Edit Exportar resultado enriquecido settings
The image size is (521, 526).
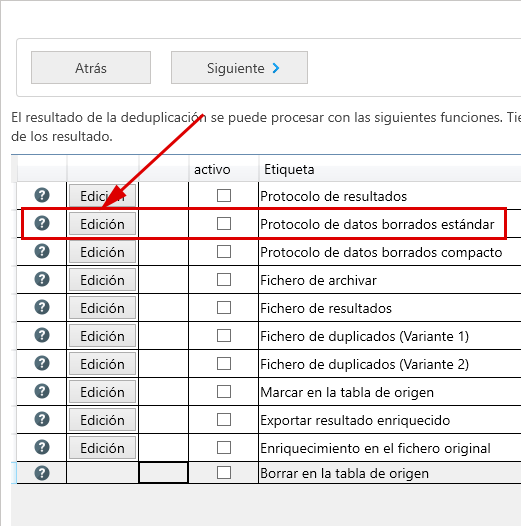pos(103,420)
